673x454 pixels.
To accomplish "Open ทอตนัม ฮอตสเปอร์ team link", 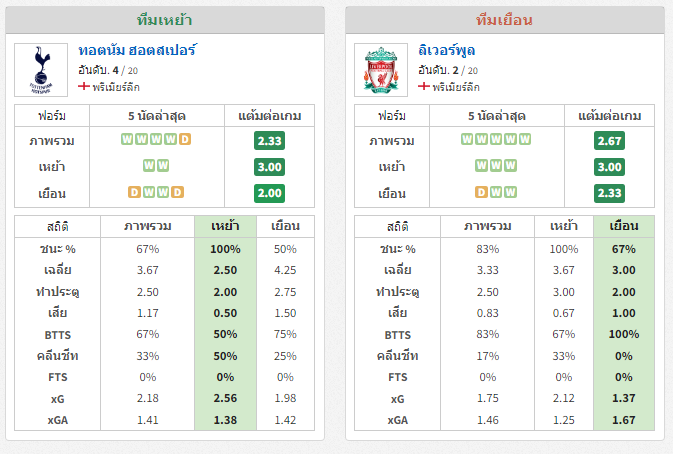I will pos(137,51).
